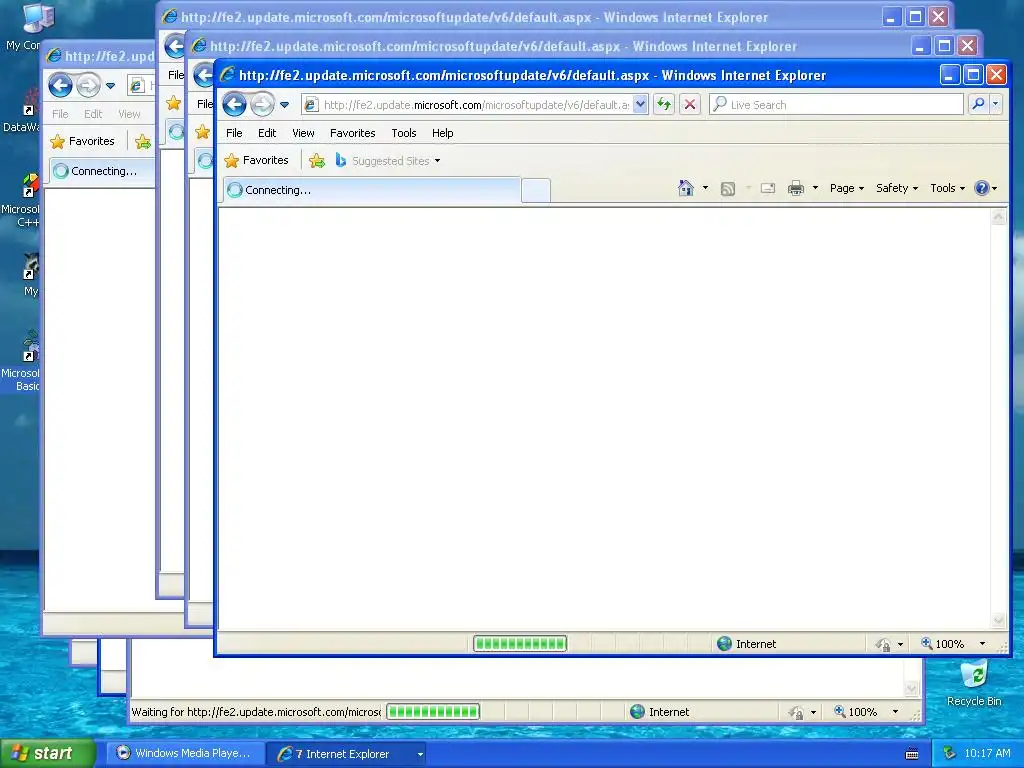Open the Page command menu

tap(847, 188)
